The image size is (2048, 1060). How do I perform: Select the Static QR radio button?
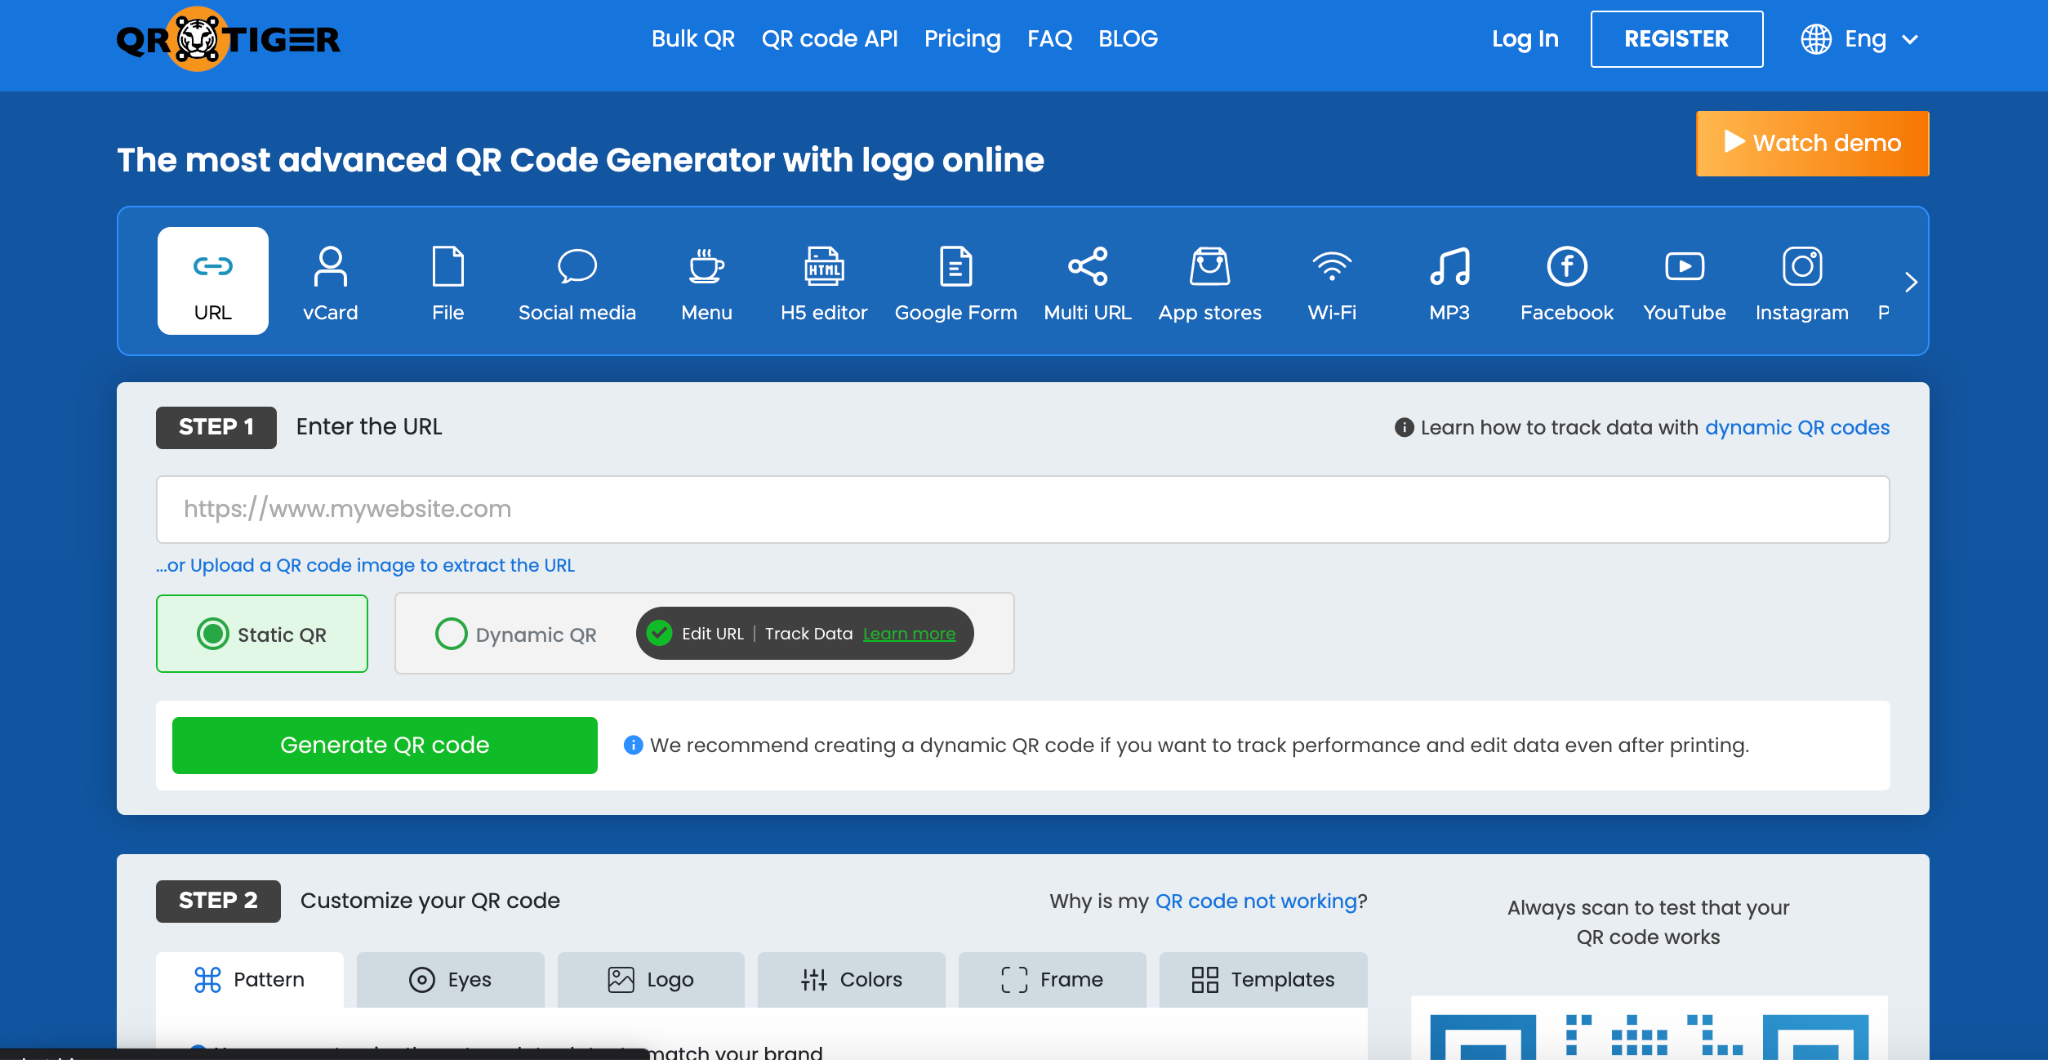[x=214, y=633]
